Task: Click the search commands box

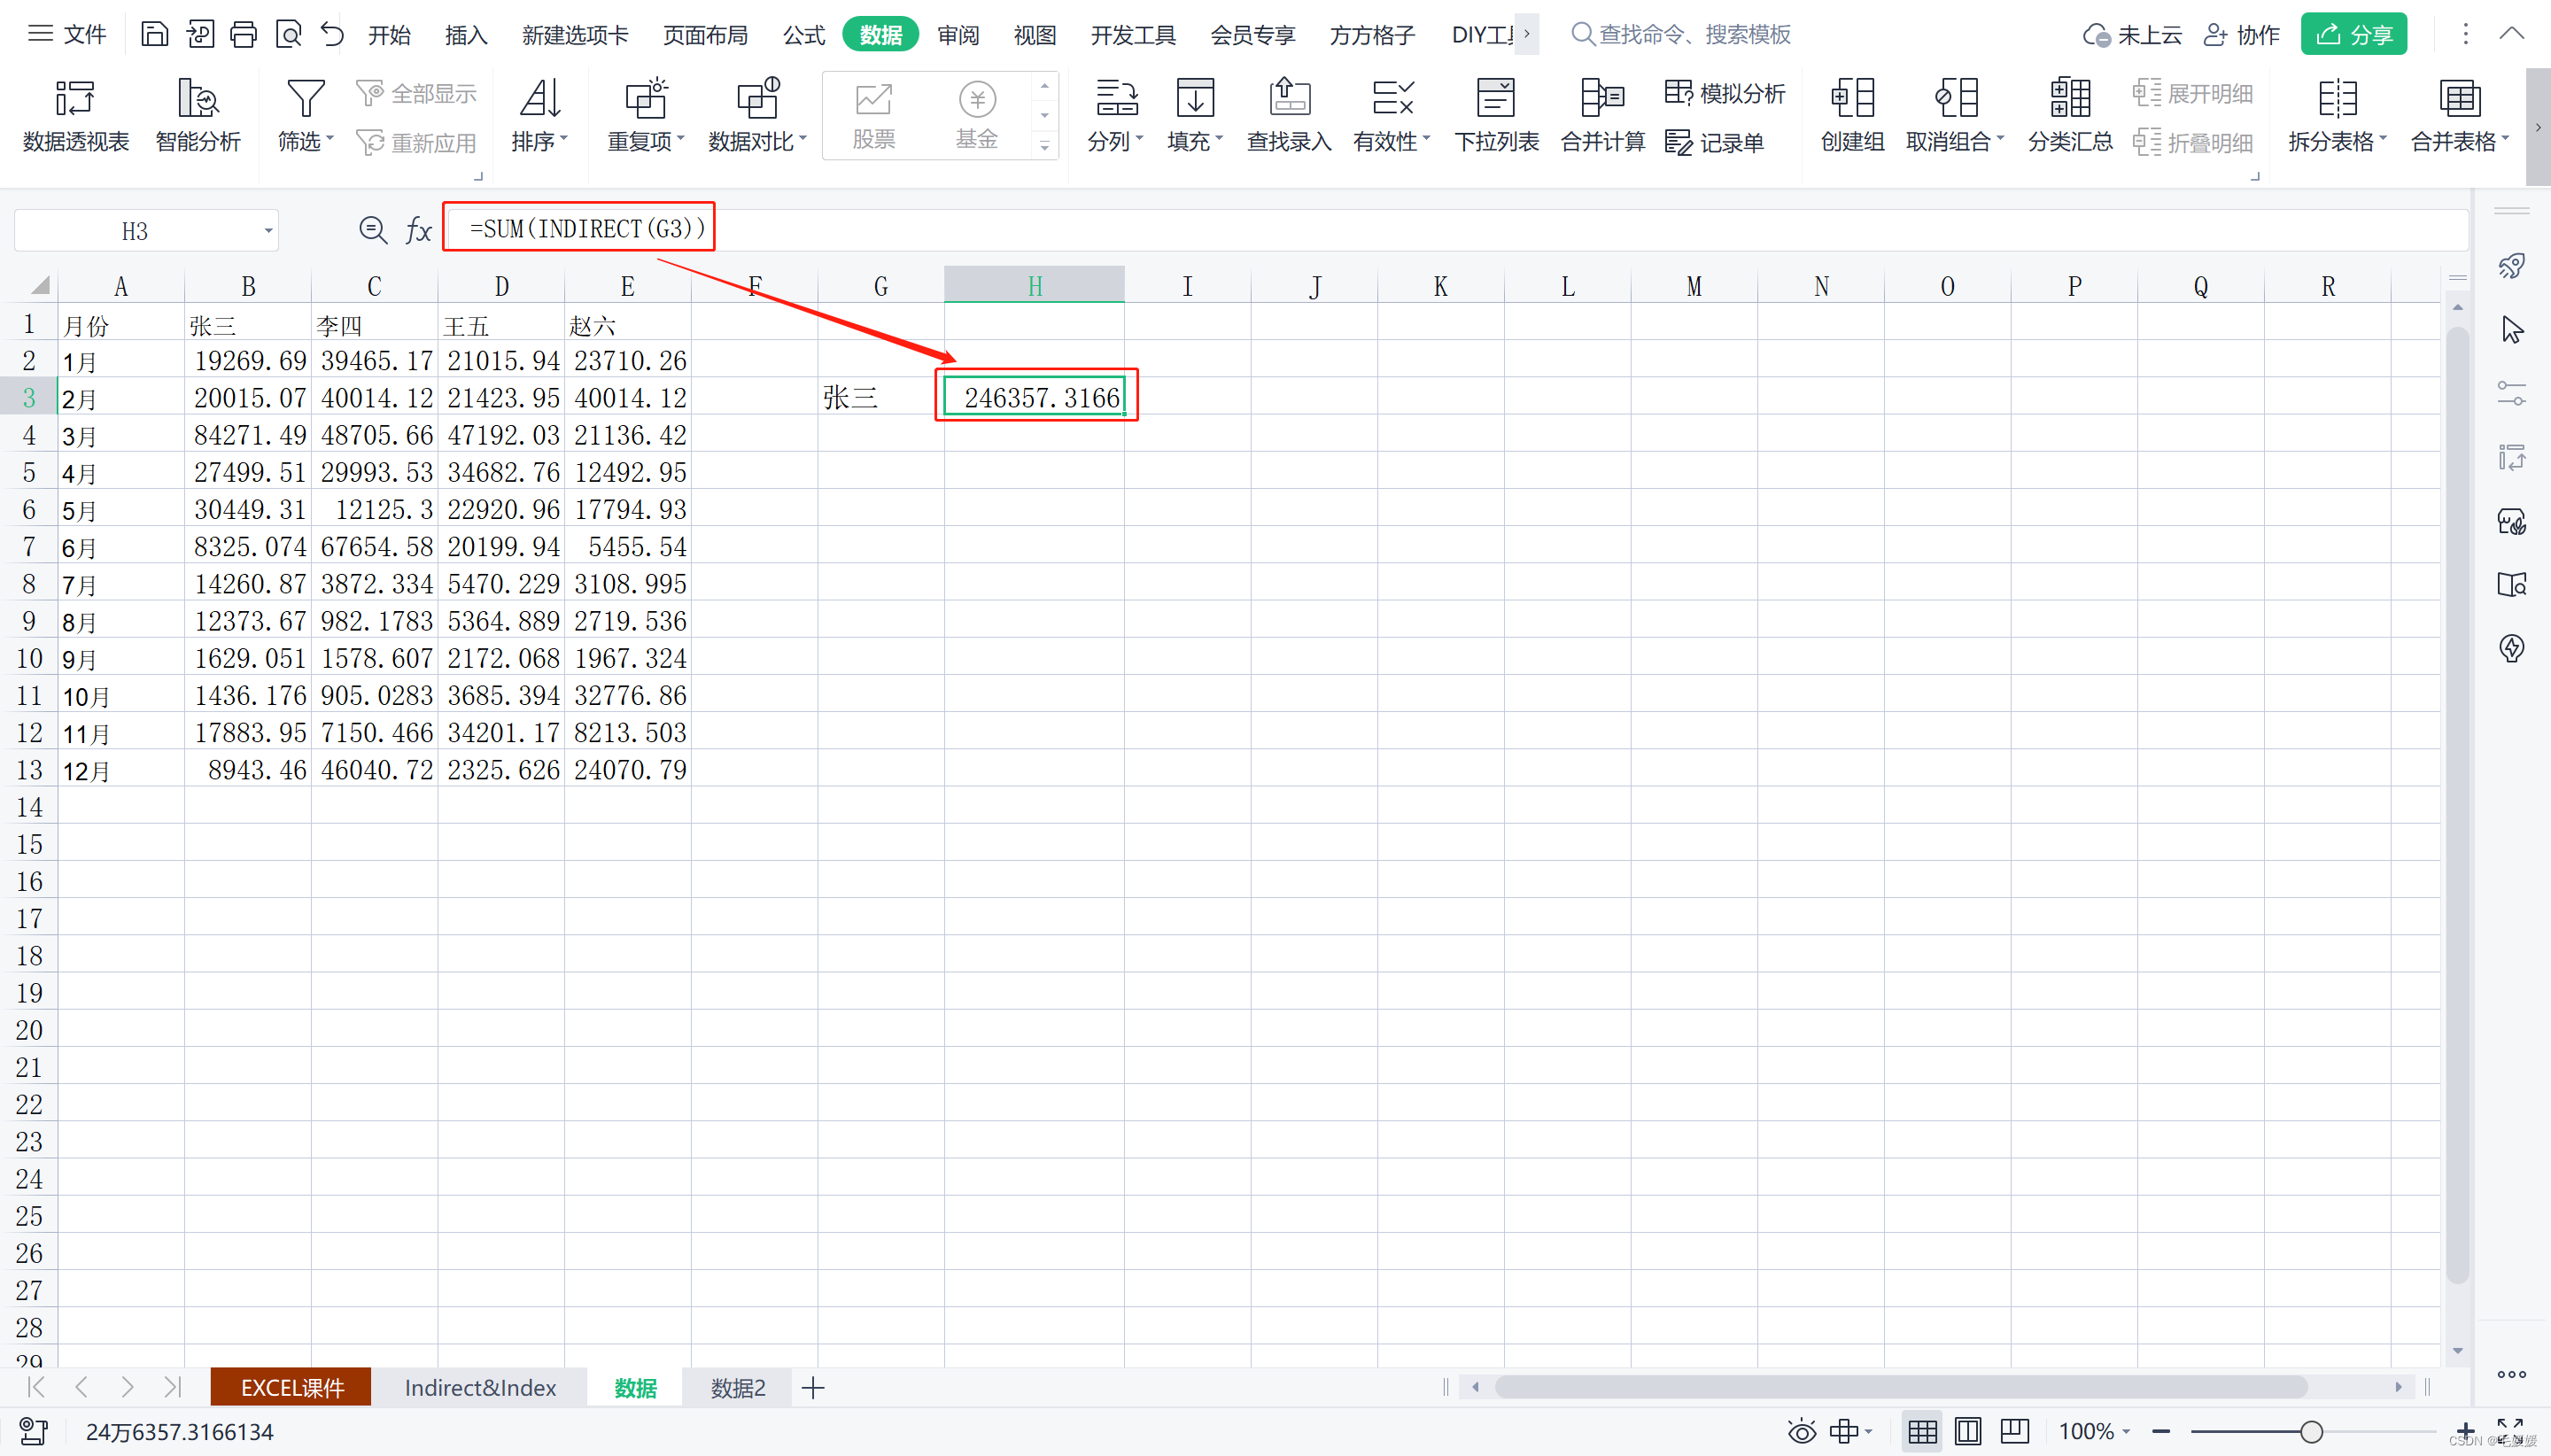Action: [1681, 34]
